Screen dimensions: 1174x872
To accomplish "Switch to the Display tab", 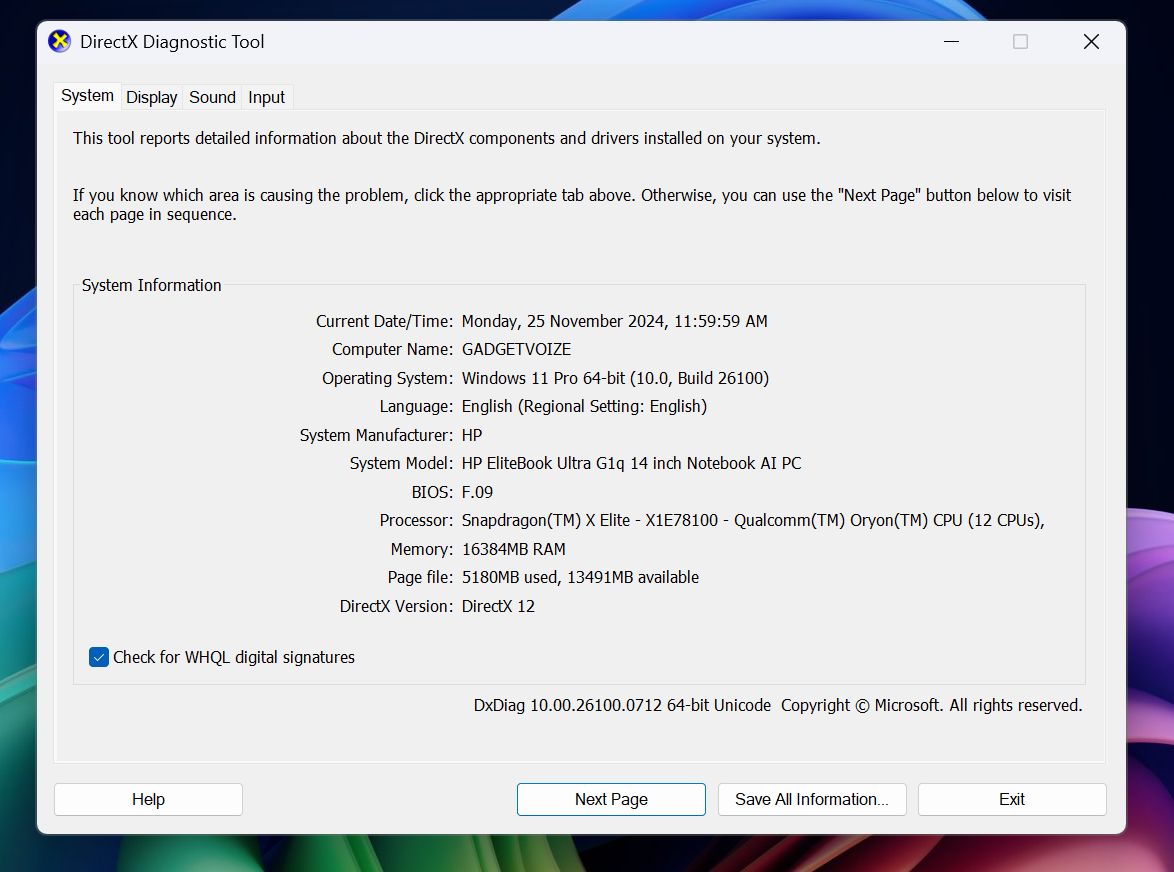I will pyautogui.click(x=151, y=97).
